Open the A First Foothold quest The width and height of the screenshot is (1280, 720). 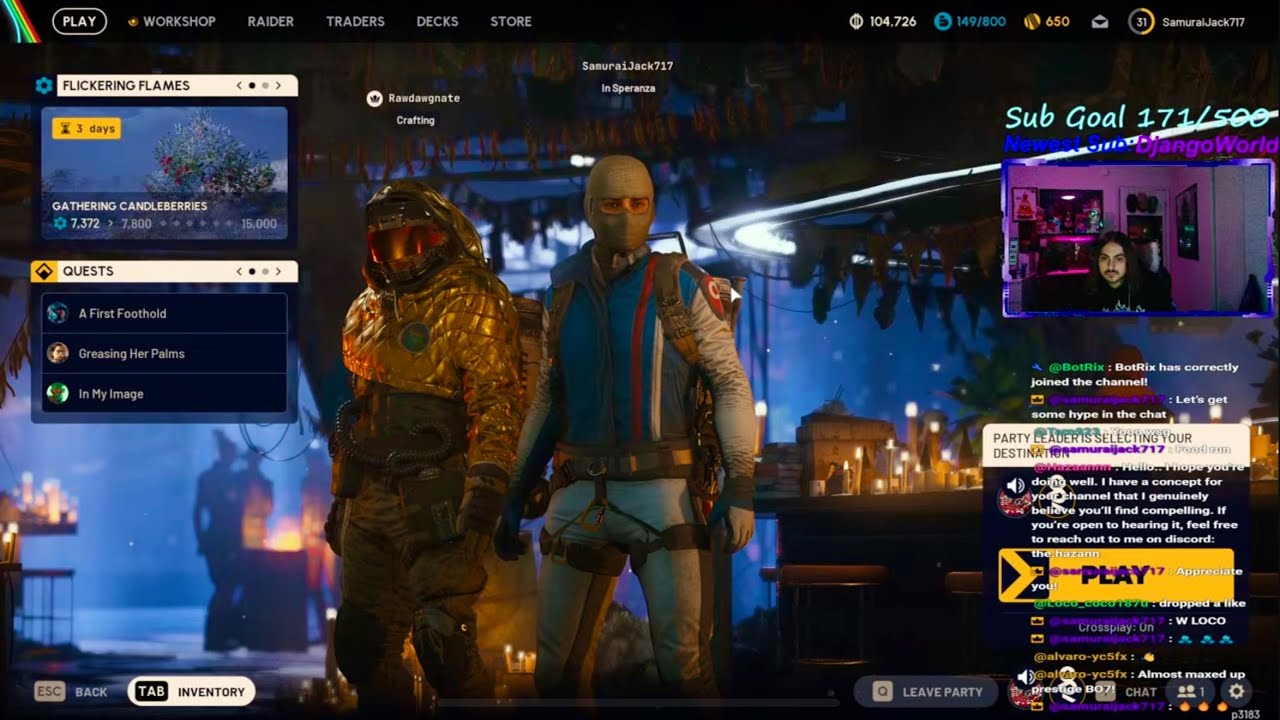click(164, 313)
